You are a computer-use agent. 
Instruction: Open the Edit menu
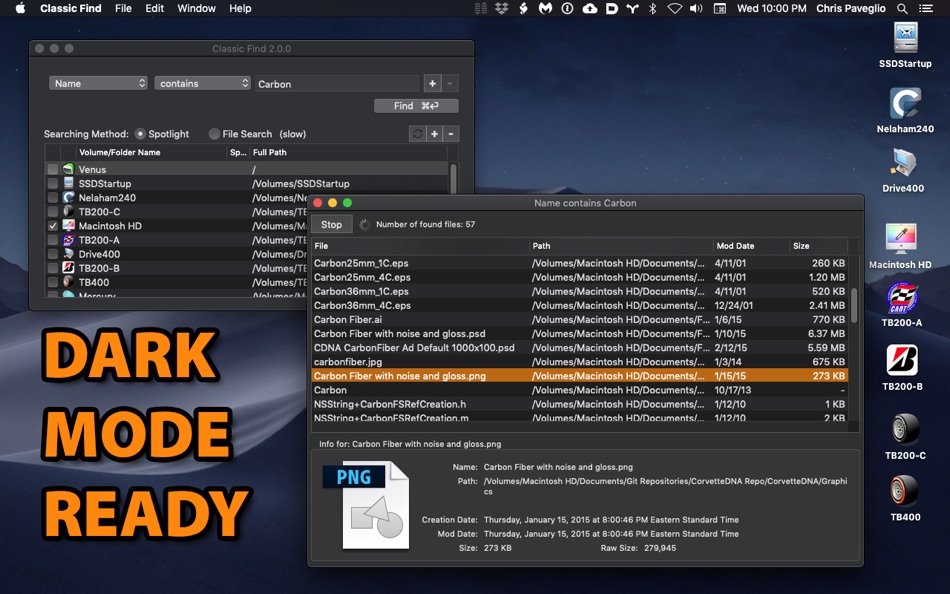(154, 8)
